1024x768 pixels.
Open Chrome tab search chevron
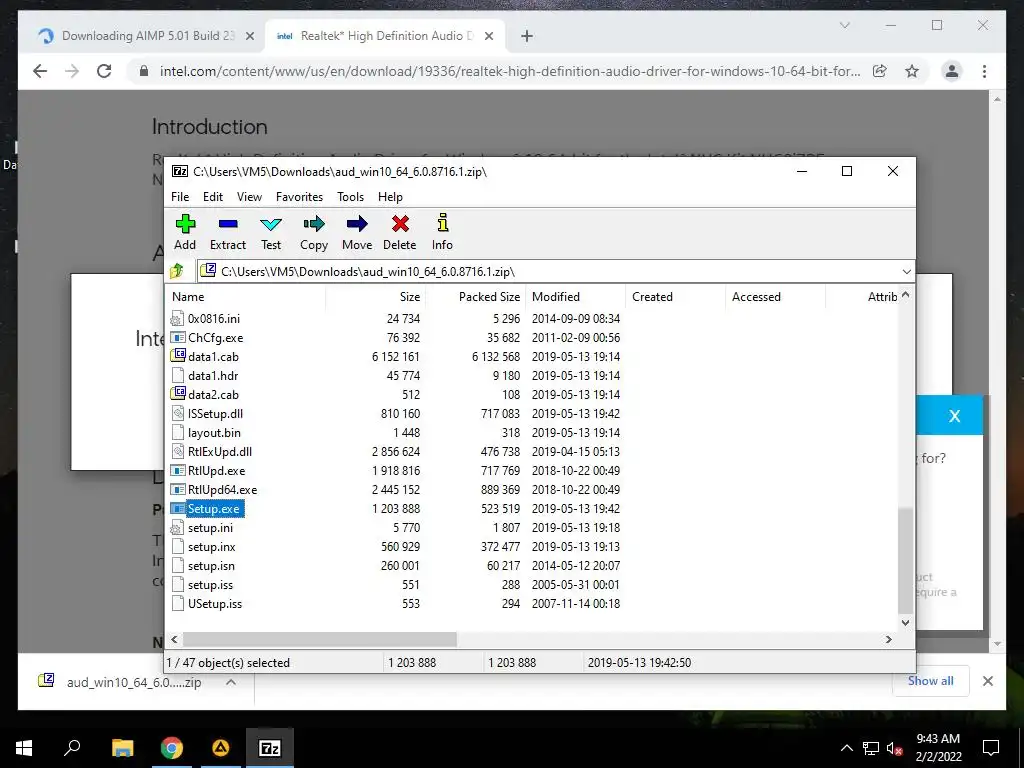point(844,25)
